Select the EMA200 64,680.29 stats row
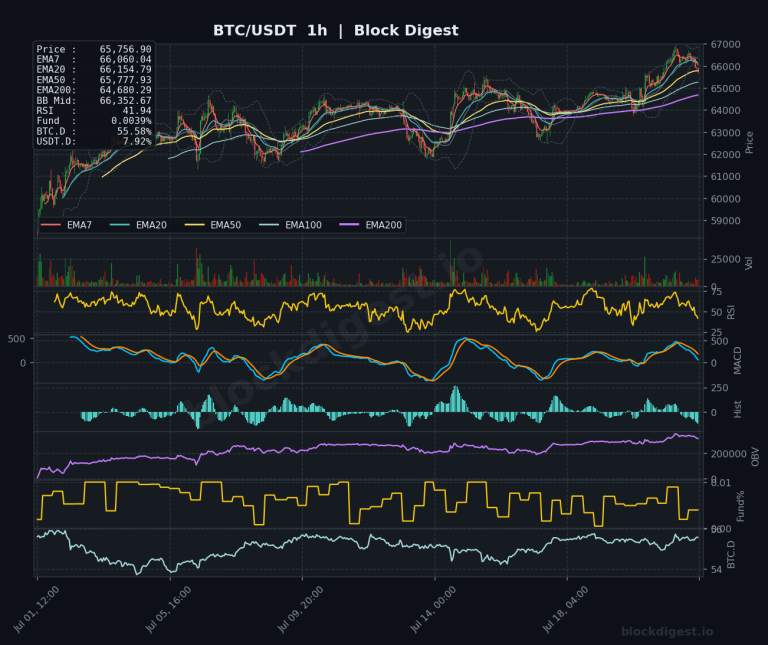This screenshot has height=645, width=768. 94,90
